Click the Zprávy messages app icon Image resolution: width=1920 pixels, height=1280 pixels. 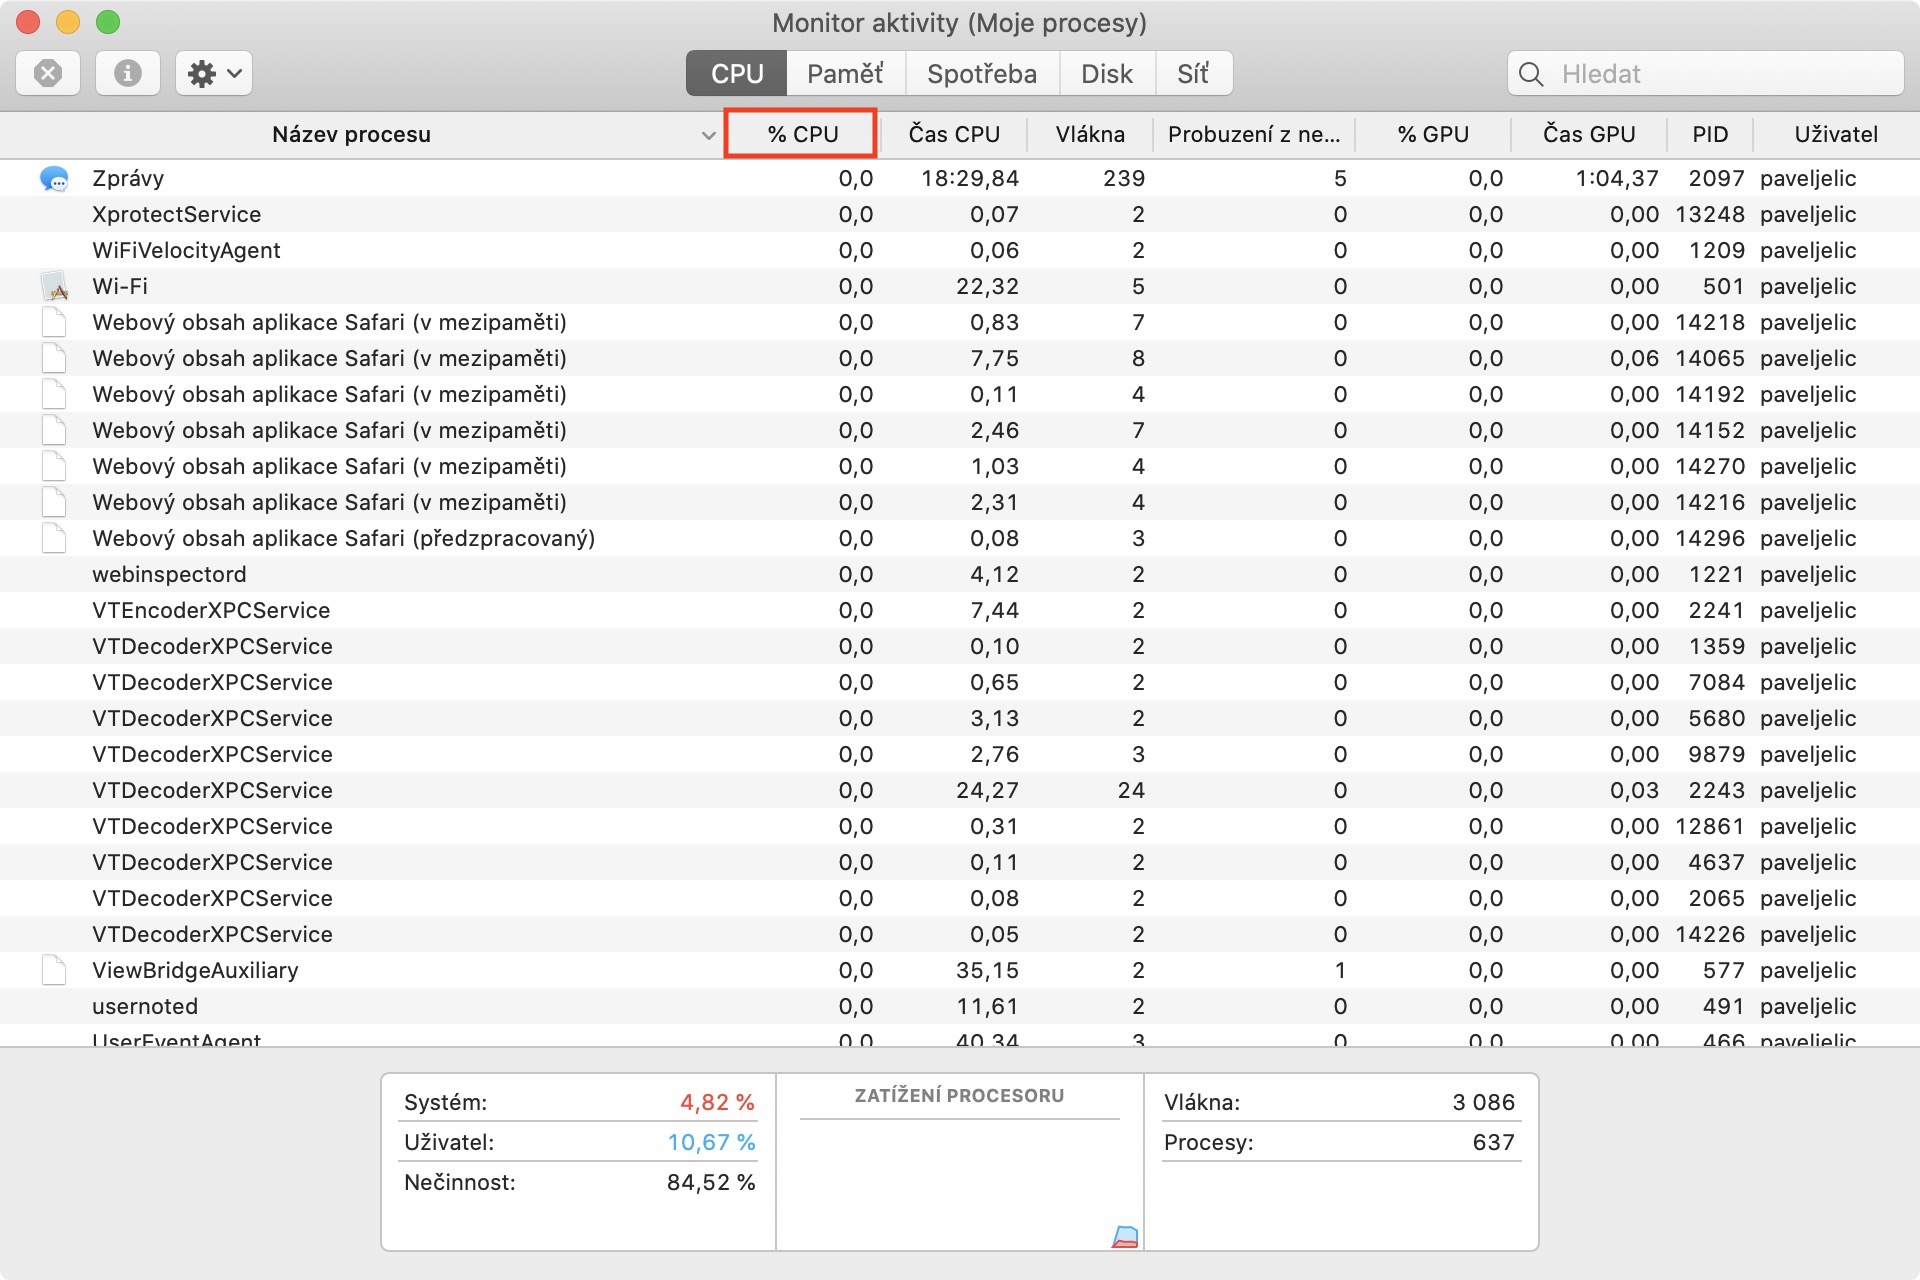[x=54, y=179]
